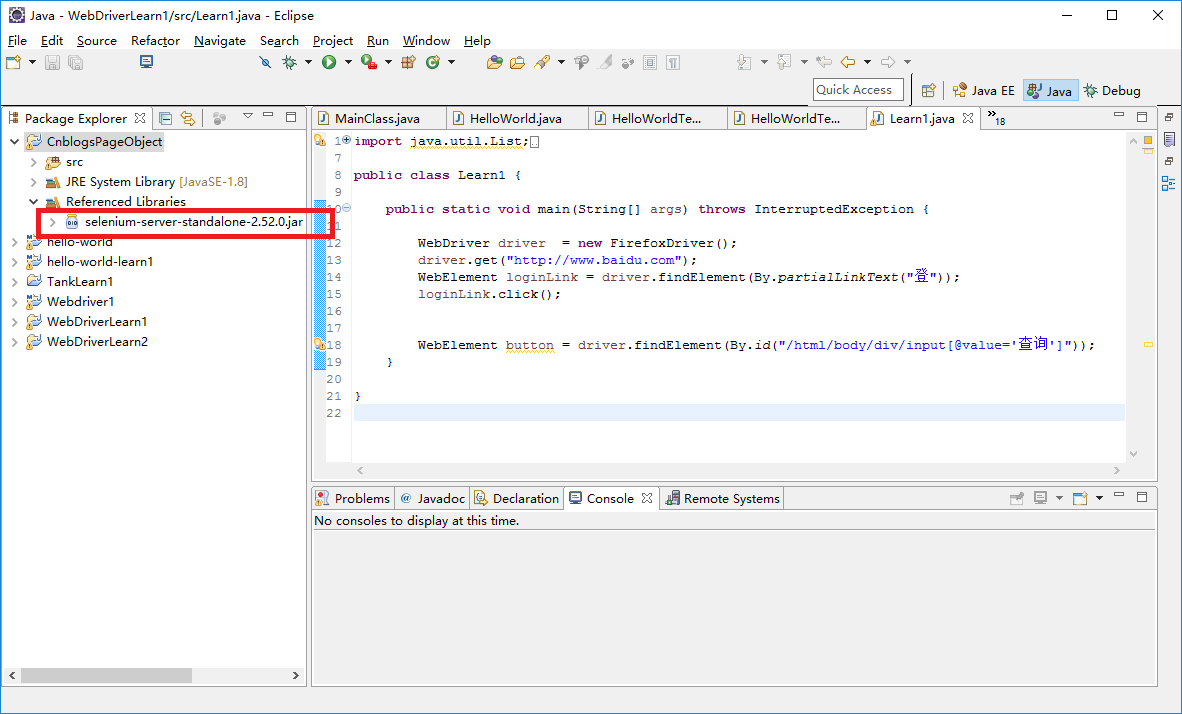Open the Refactor menu
The width and height of the screenshot is (1182, 714).
pos(155,41)
